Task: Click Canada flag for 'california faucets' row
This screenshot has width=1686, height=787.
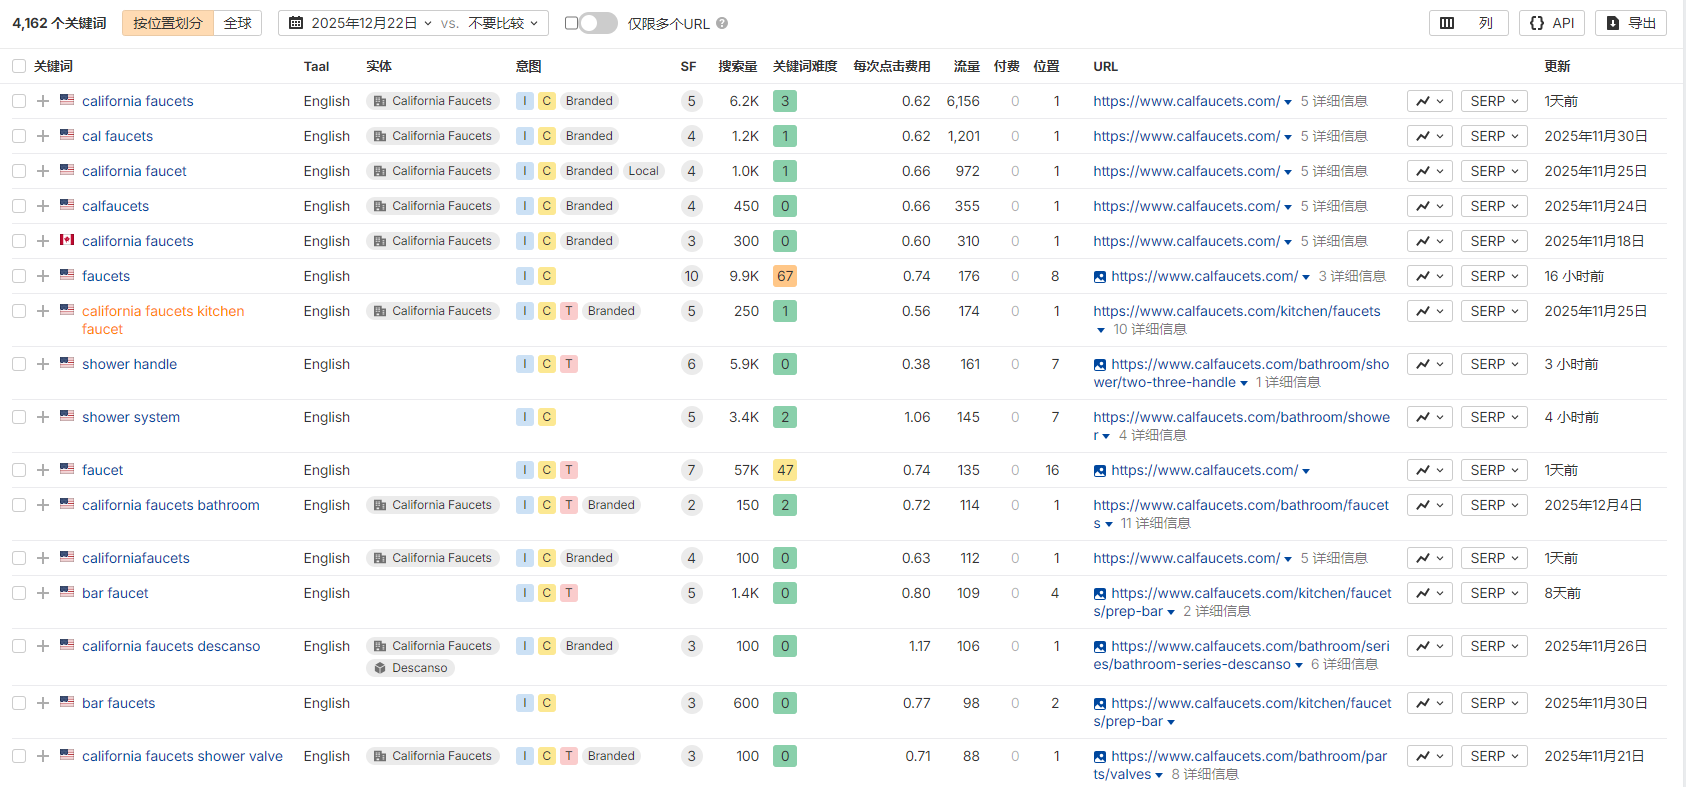Action: [x=67, y=240]
